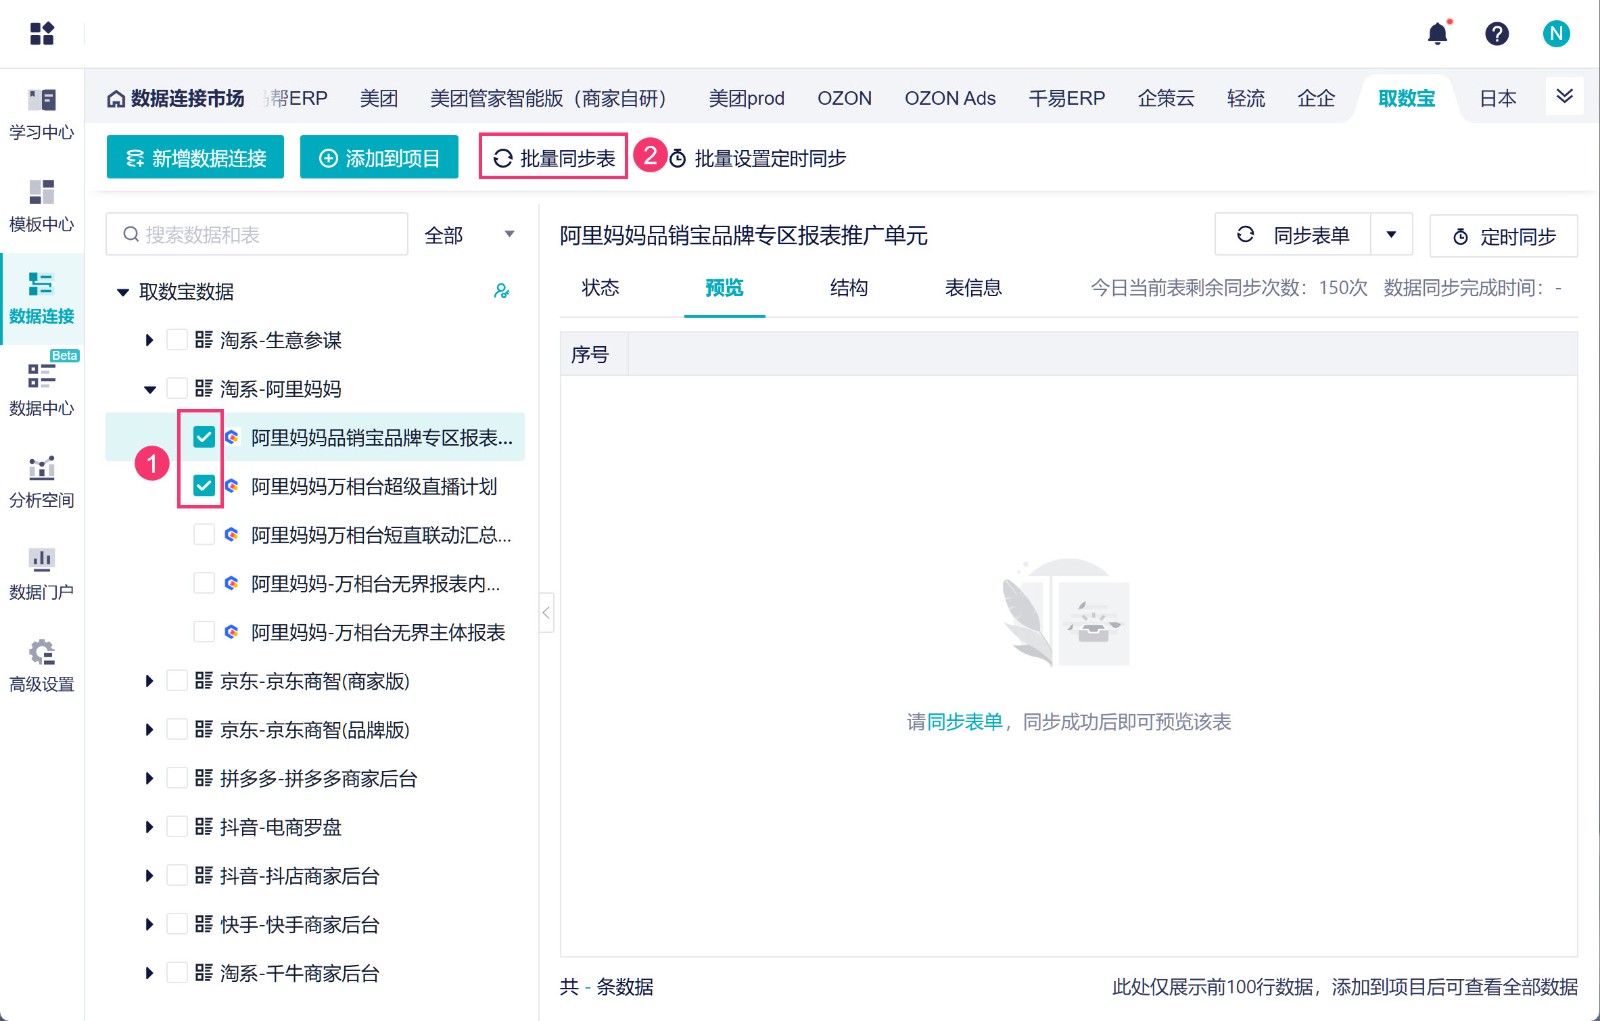1600x1021 pixels.
Task: Collapse the 淘系-阿里妈妈 node
Action: click(149, 389)
